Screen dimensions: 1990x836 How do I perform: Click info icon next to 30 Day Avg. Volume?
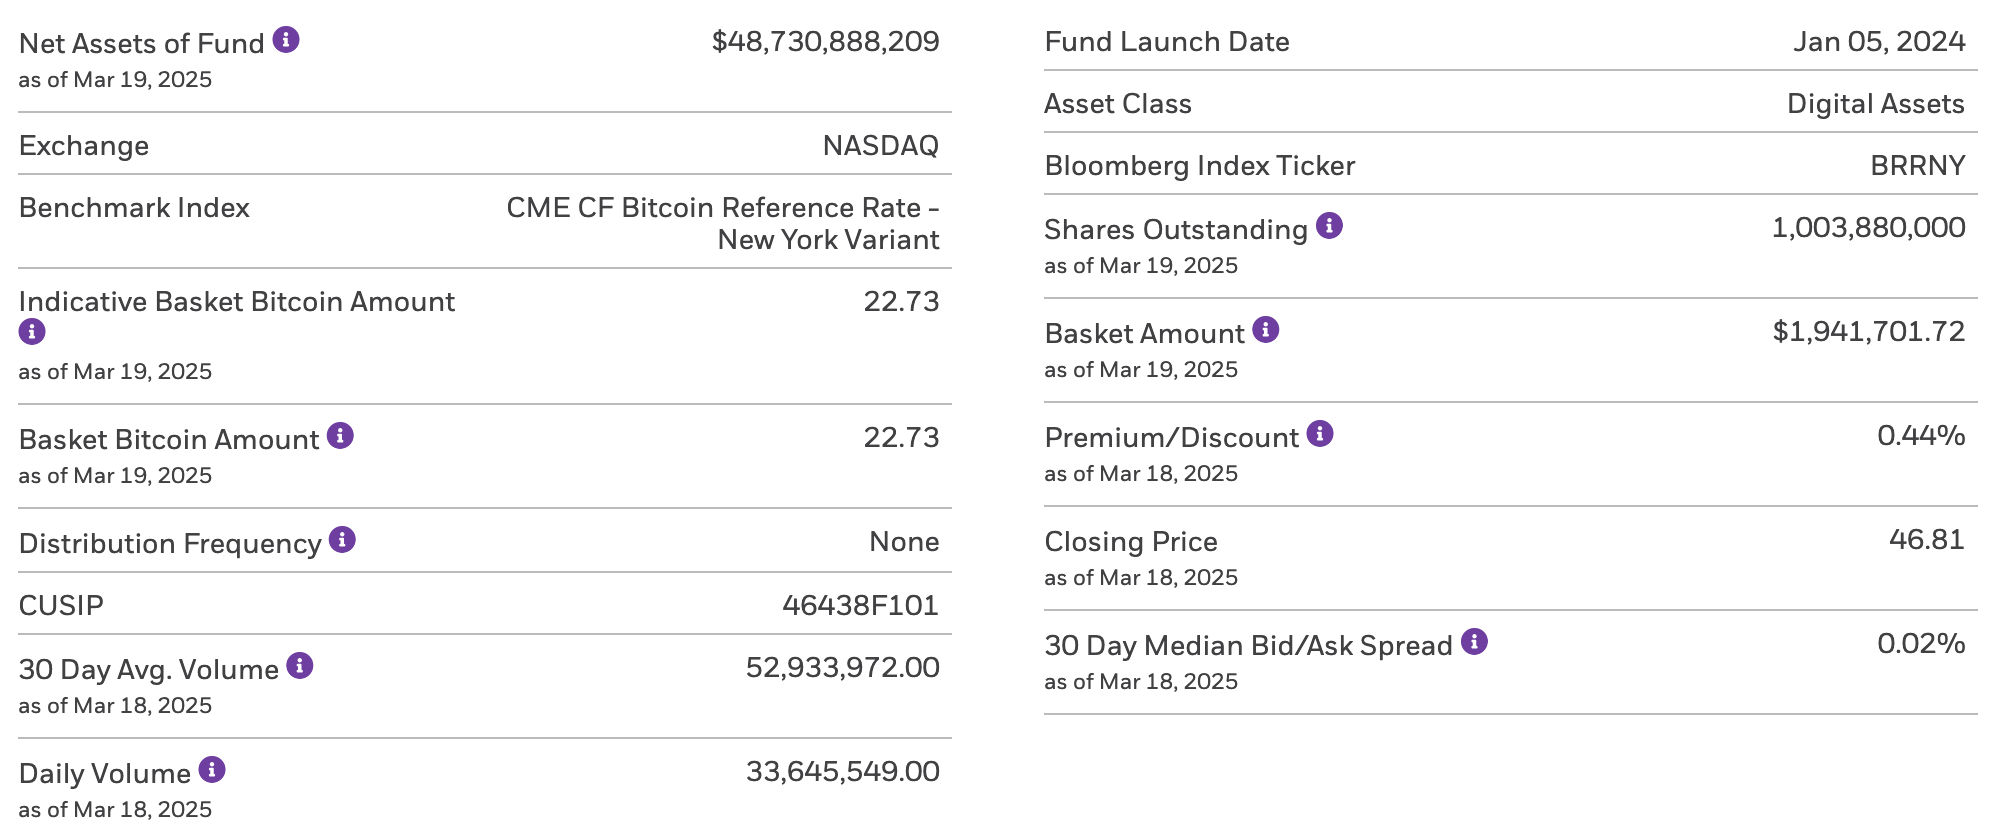pos(300,666)
